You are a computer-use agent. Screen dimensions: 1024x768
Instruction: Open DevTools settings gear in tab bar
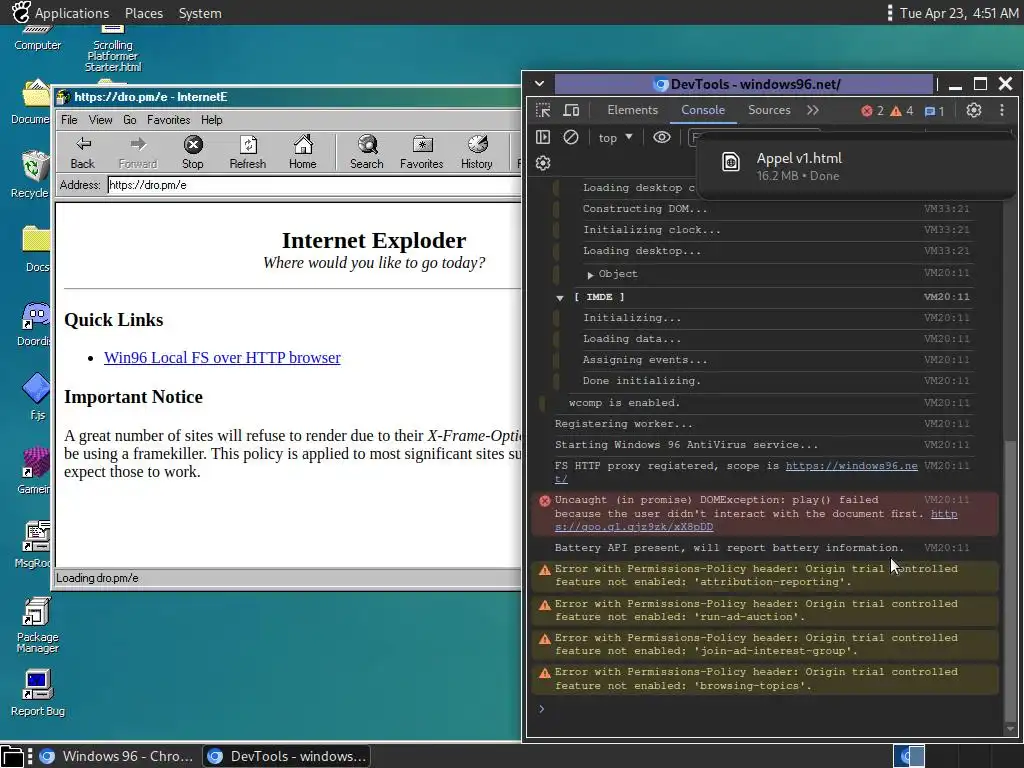(x=974, y=110)
